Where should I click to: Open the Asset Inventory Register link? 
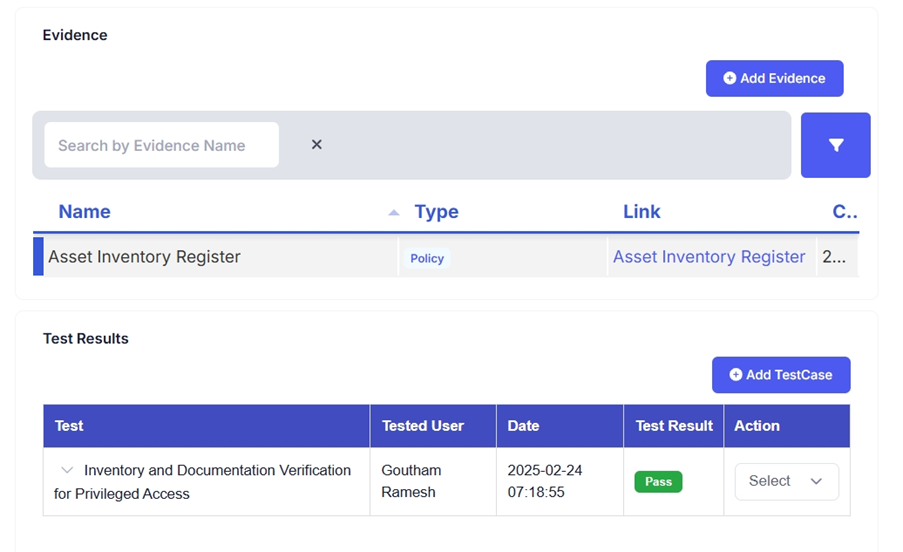708,257
